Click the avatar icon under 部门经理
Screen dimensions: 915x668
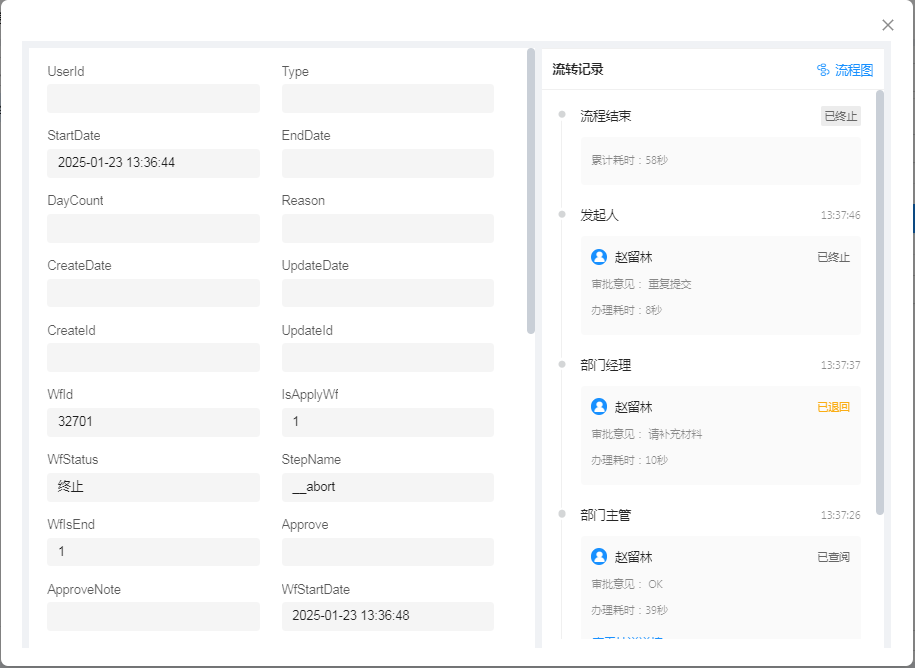[x=599, y=407]
